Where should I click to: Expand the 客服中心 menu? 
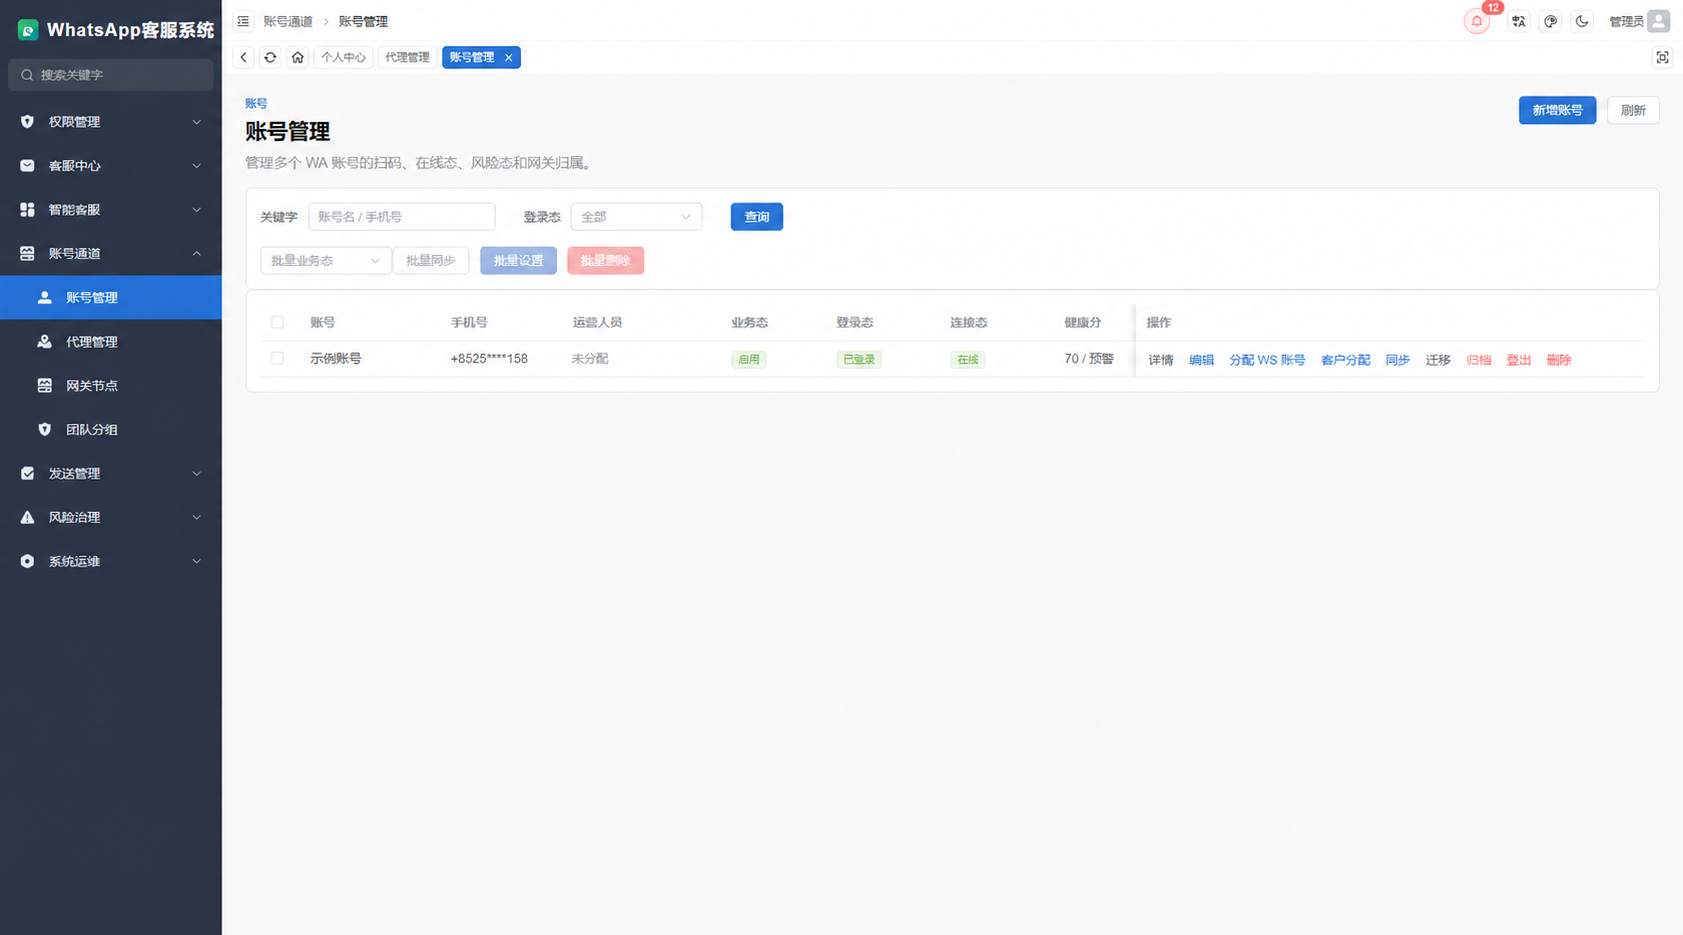tap(111, 166)
